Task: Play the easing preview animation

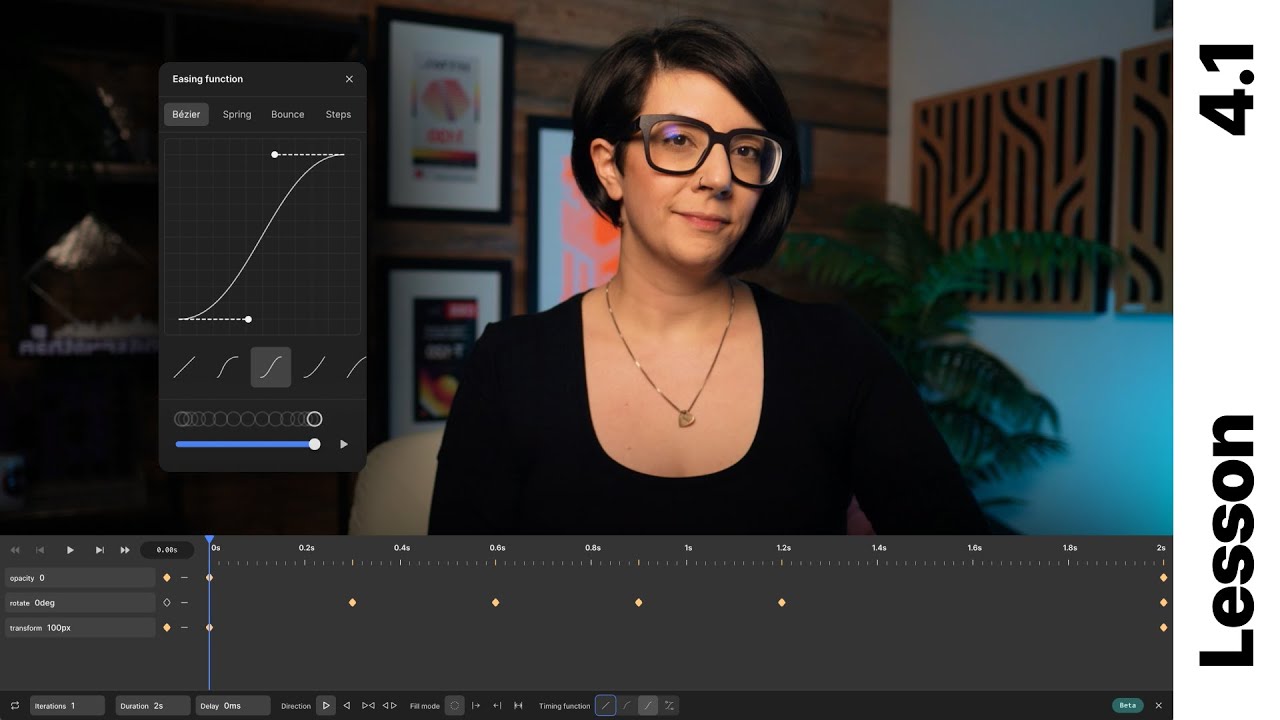Action: [x=344, y=444]
